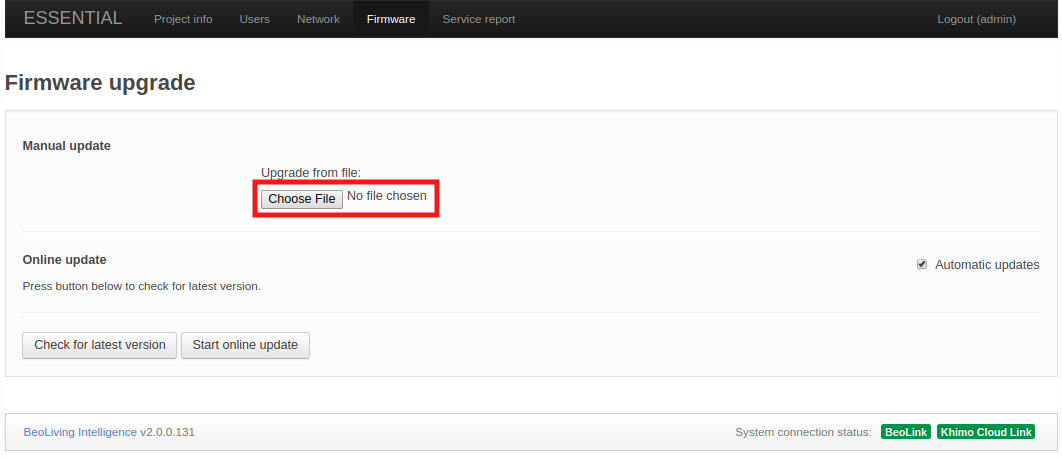
Task: Open the Project info tab
Action: 183,19
